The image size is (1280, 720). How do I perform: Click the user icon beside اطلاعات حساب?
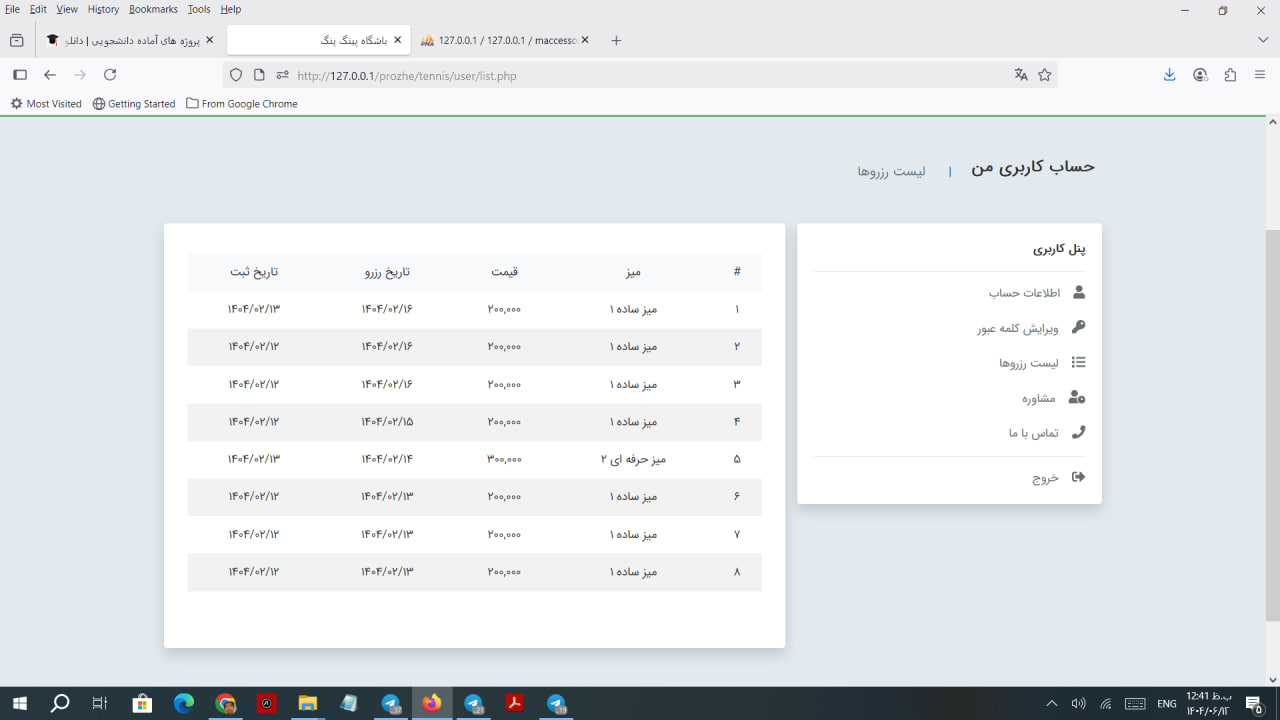(x=1078, y=293)
